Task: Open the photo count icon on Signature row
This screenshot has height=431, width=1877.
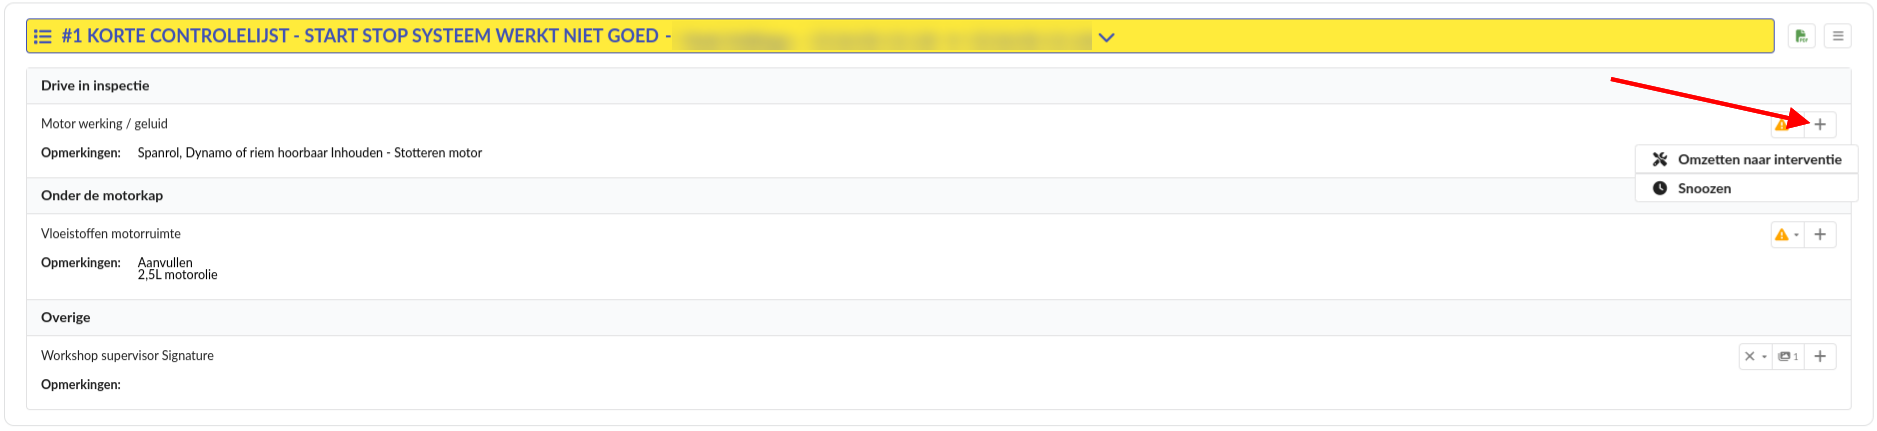Action: coord(1788,357)
